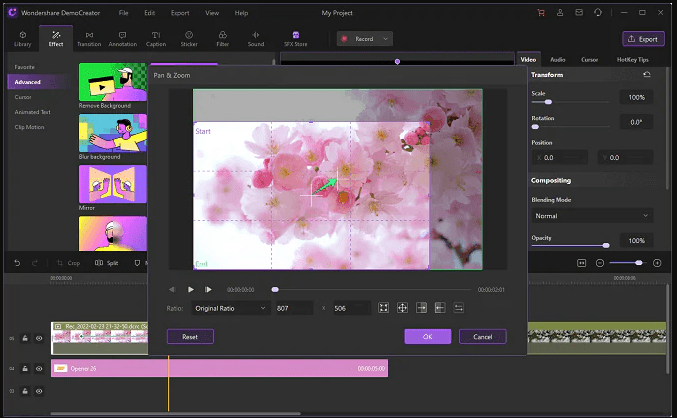
Task: Reset Transform settings with the undo arrow
Action: [646, 75]
